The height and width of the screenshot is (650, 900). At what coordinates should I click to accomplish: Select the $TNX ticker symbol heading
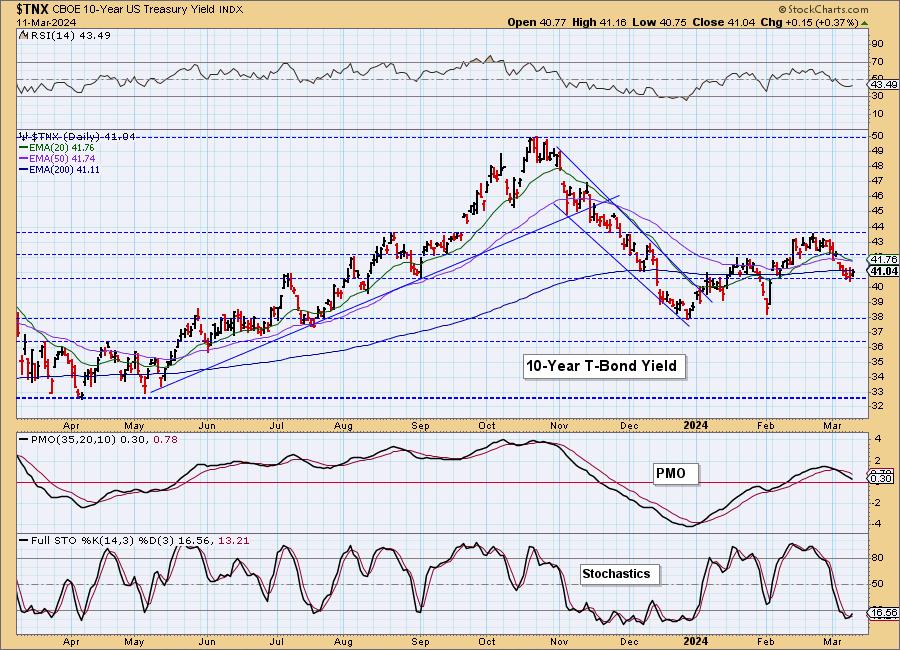click(33, 9)
